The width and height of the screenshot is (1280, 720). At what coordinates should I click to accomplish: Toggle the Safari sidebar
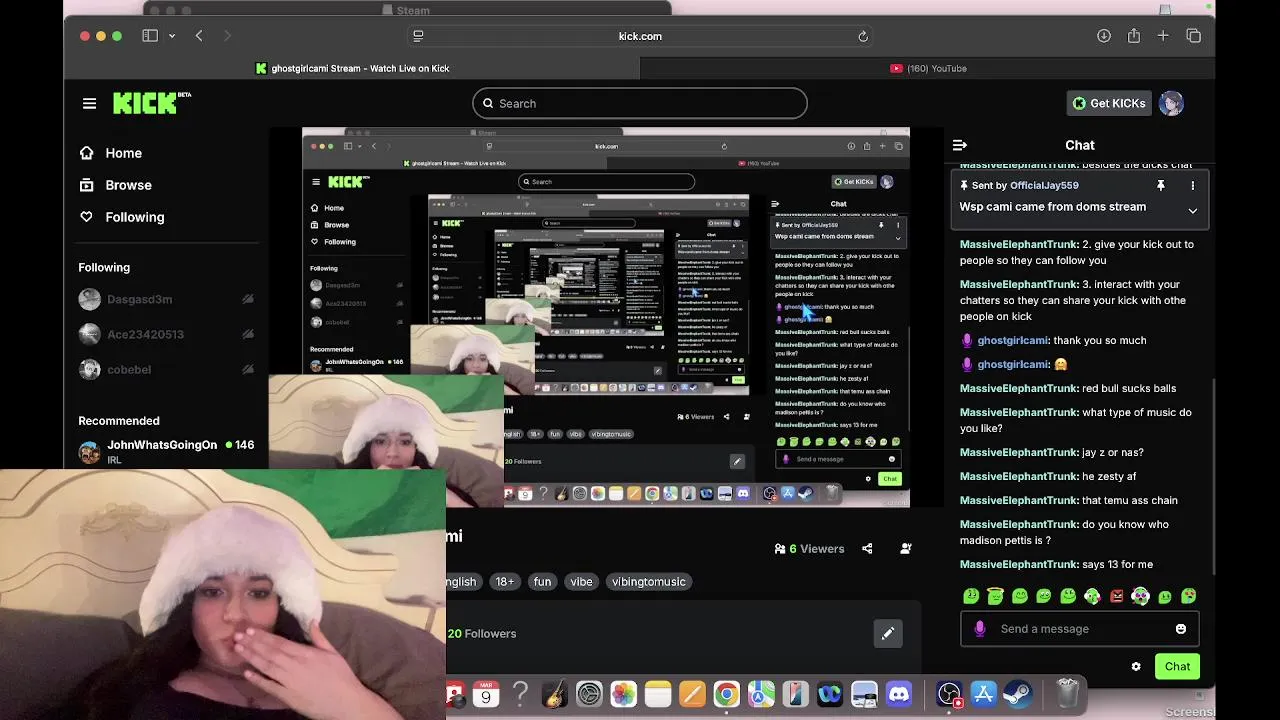[150, 36]
